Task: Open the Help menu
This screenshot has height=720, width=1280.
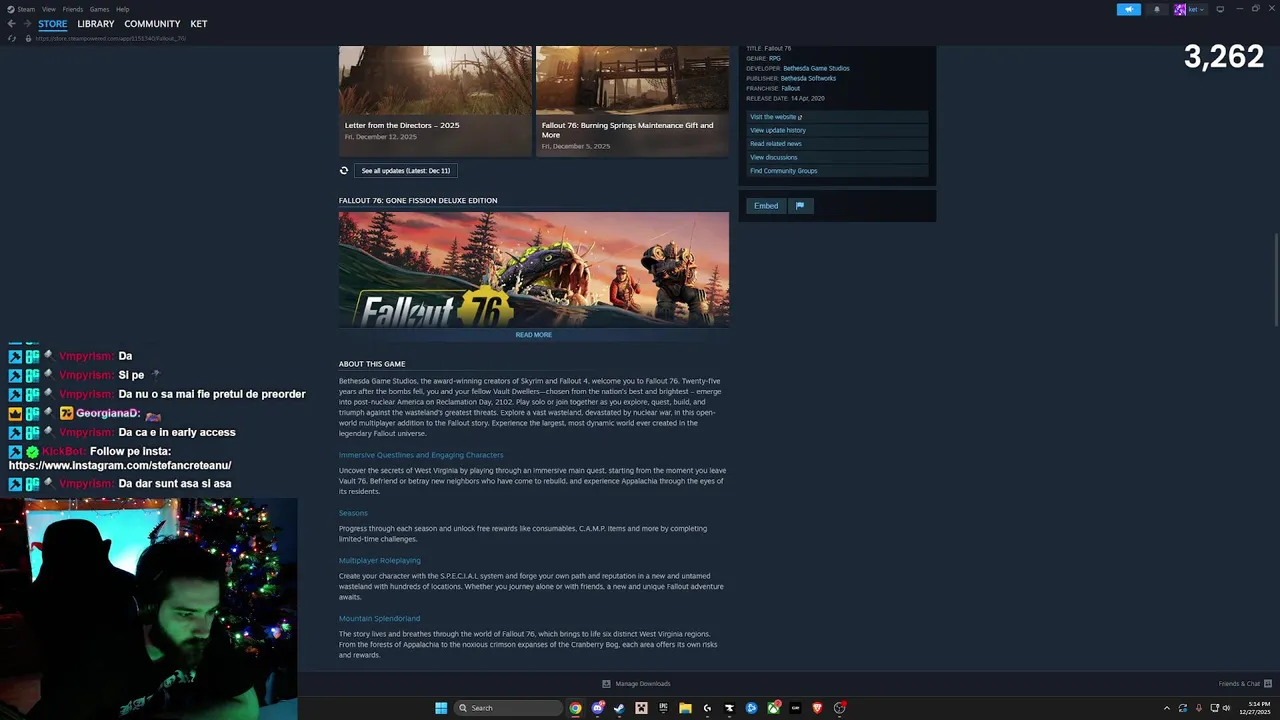Action: coord(122,9)
